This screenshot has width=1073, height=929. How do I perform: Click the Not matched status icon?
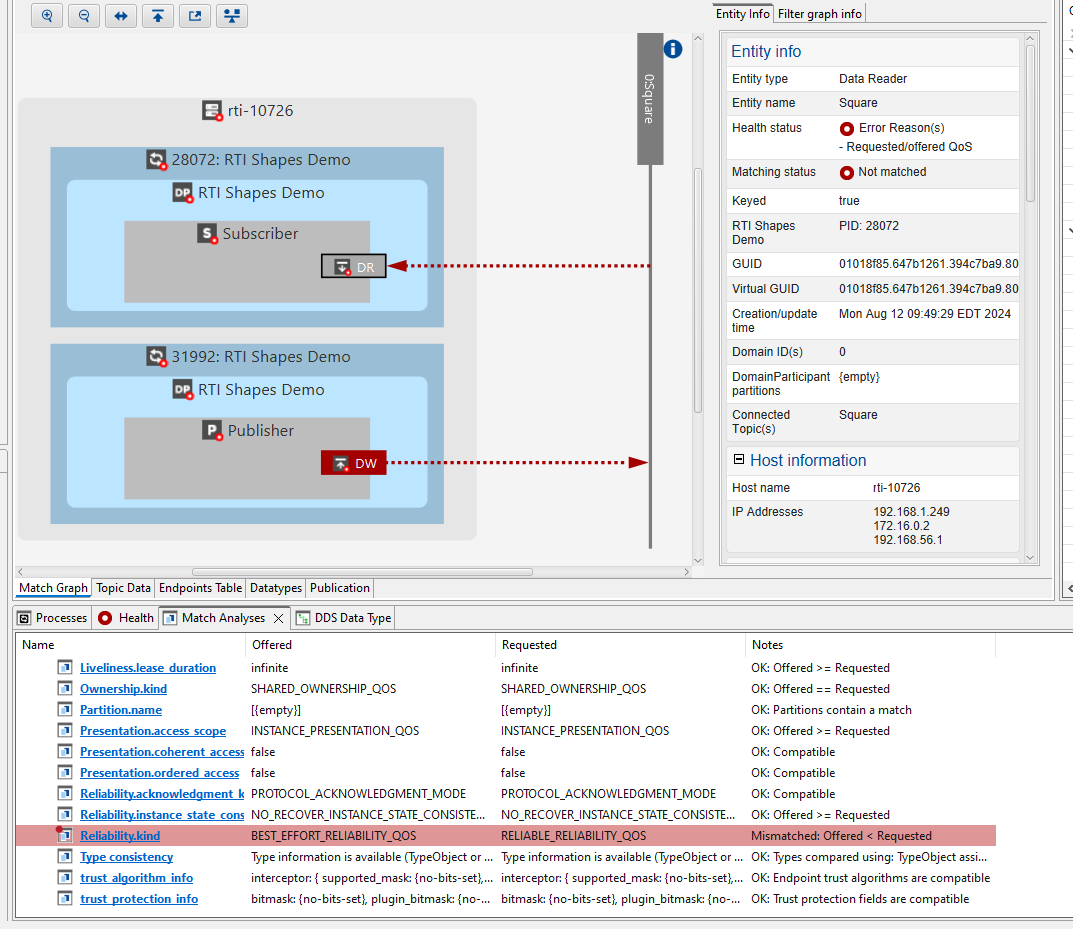click(846, 172)
